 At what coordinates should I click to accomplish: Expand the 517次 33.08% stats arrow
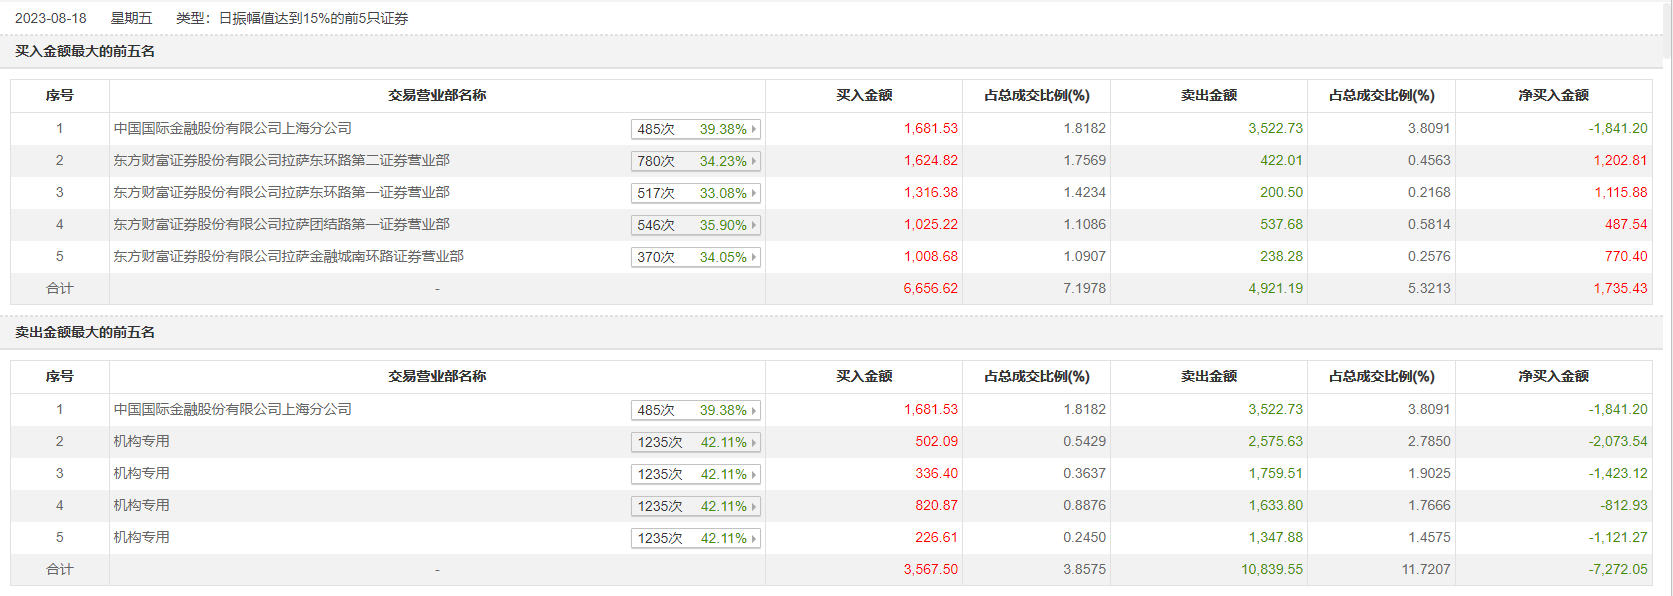[753, 193]
